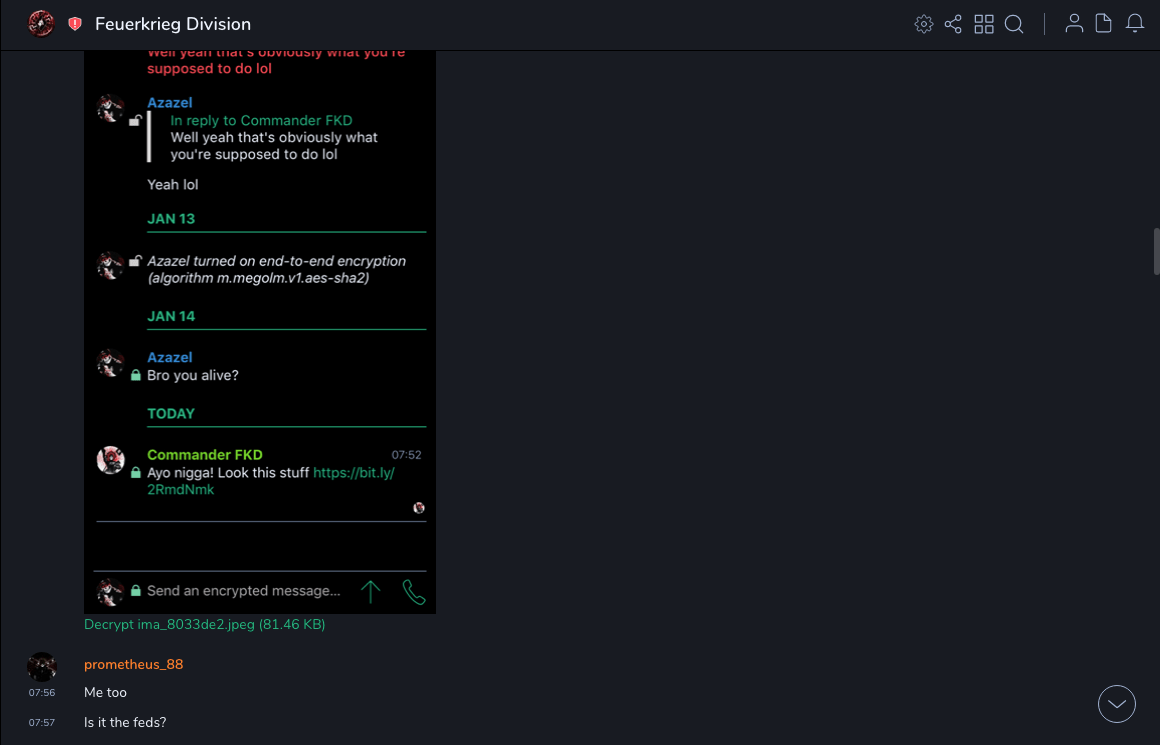
Task: Click the room title Feuerkrieg Division
Action: 173,24
